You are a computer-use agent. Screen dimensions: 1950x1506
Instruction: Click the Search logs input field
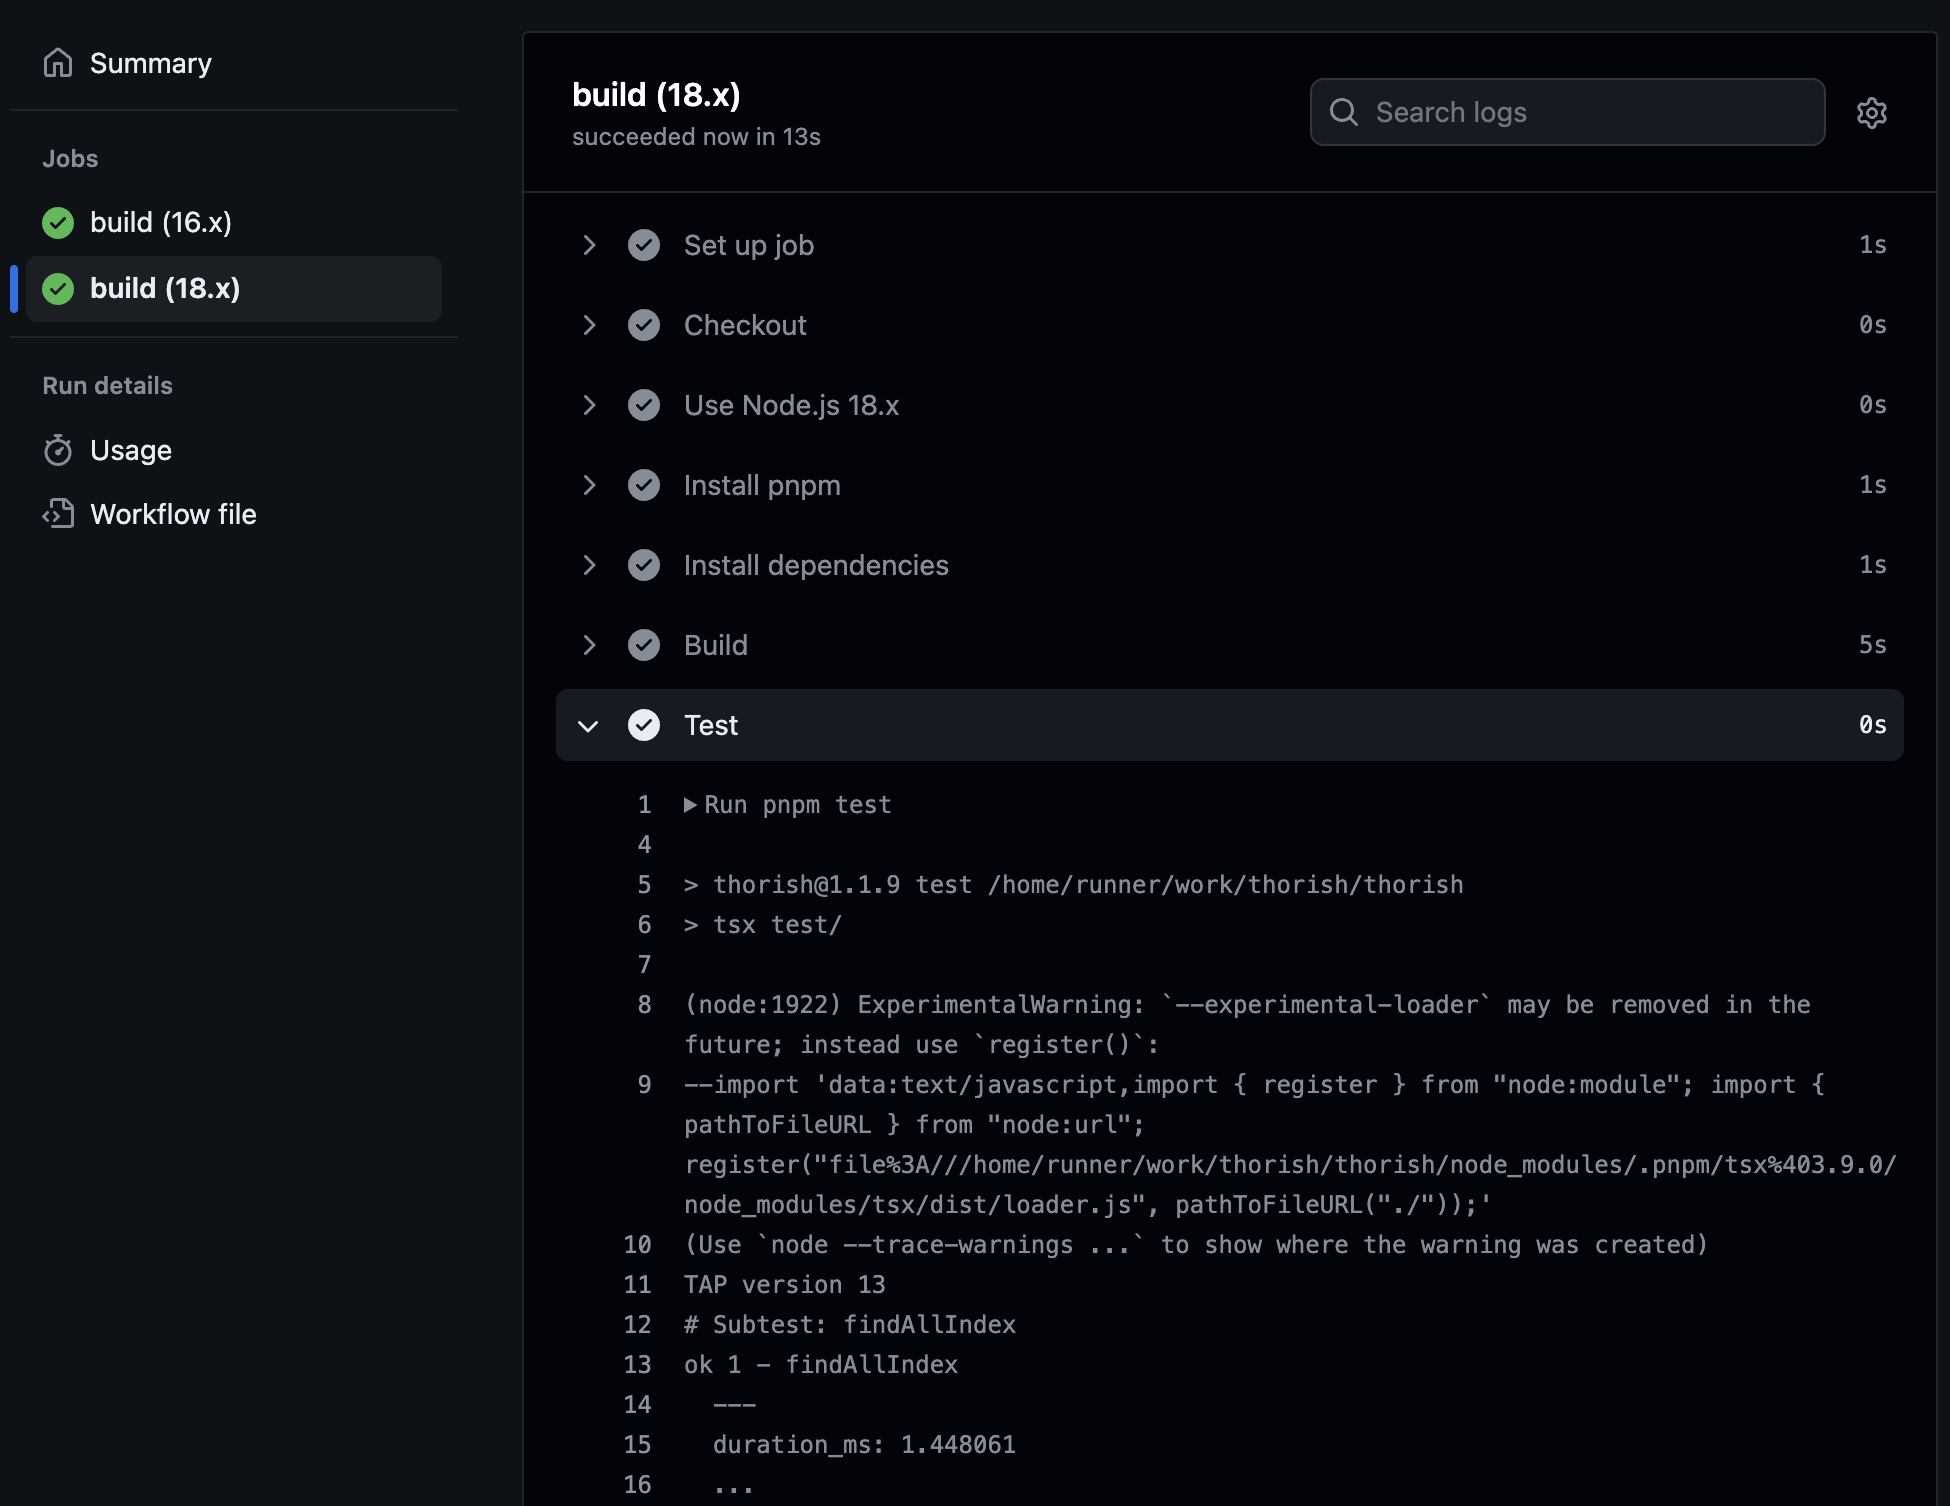pyautogui.click(x=1567, y=111)
